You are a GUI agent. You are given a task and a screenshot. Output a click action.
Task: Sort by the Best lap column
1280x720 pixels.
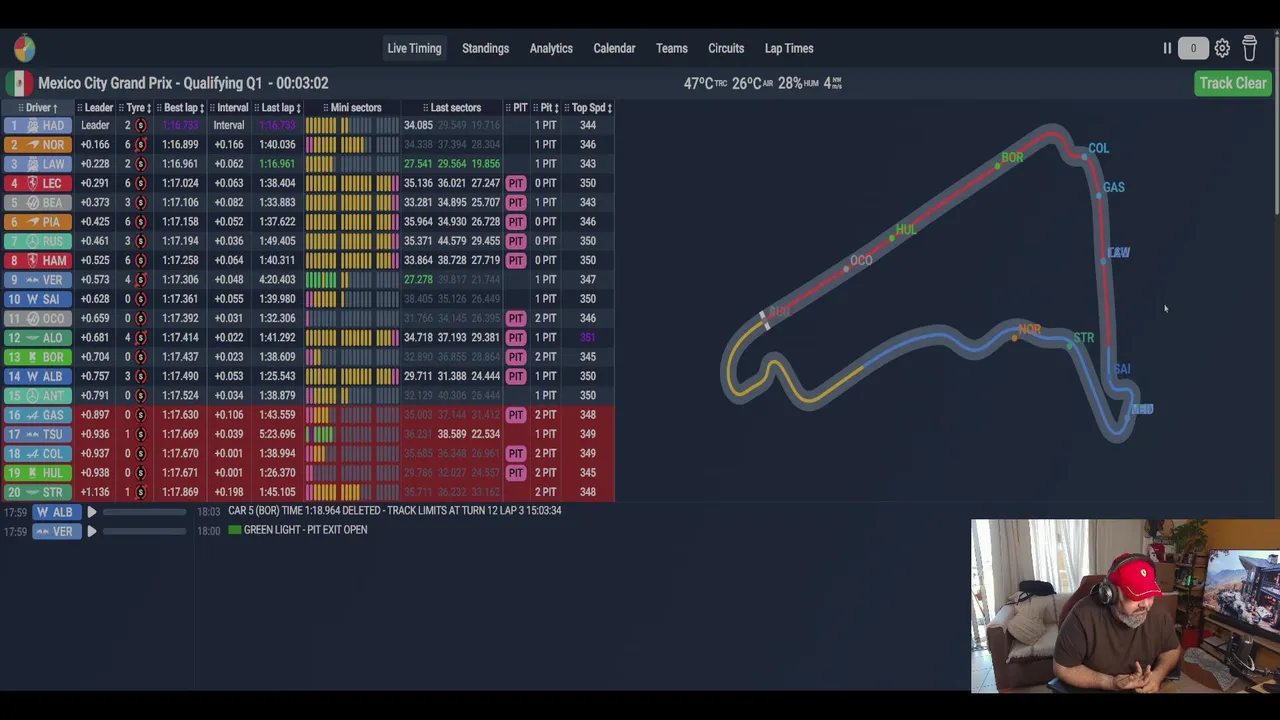pyautogui.click(x=180, y=107)
